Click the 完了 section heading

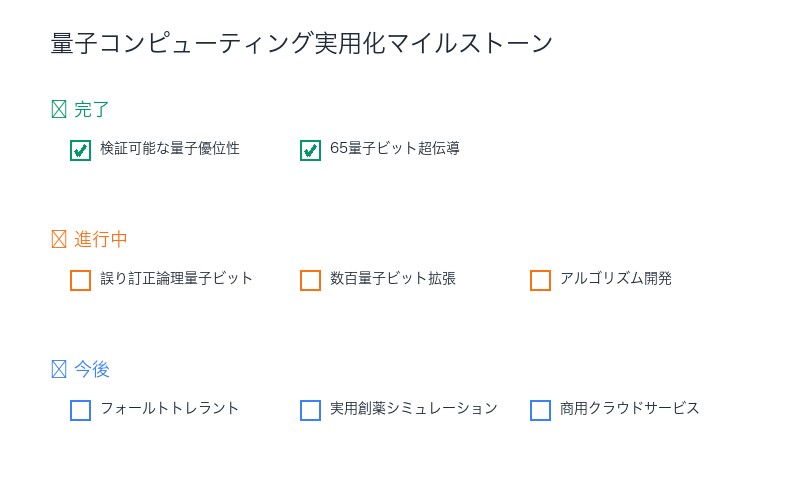click(x=92, y=110)
